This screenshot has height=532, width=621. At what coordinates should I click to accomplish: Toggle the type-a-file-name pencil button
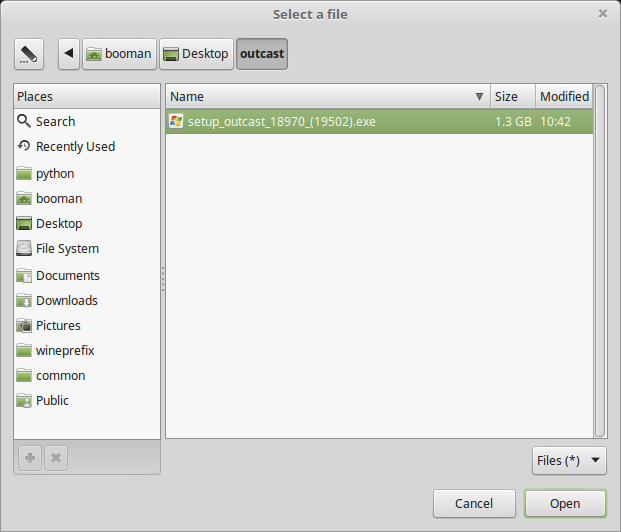tap(29, 54)
